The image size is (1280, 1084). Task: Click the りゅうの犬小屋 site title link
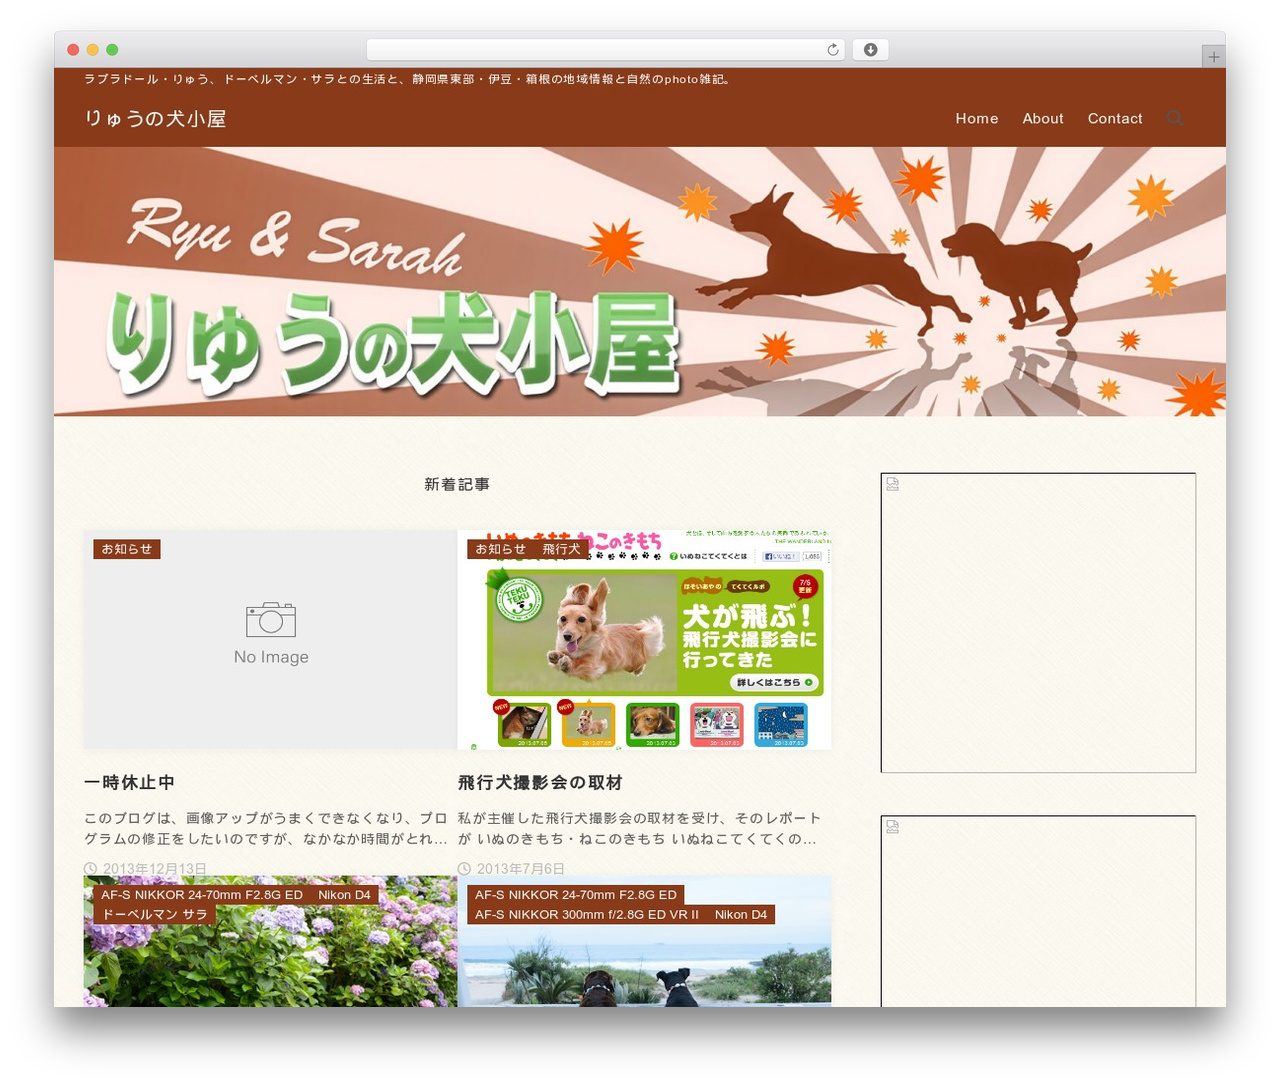click(x=155, y=119)
